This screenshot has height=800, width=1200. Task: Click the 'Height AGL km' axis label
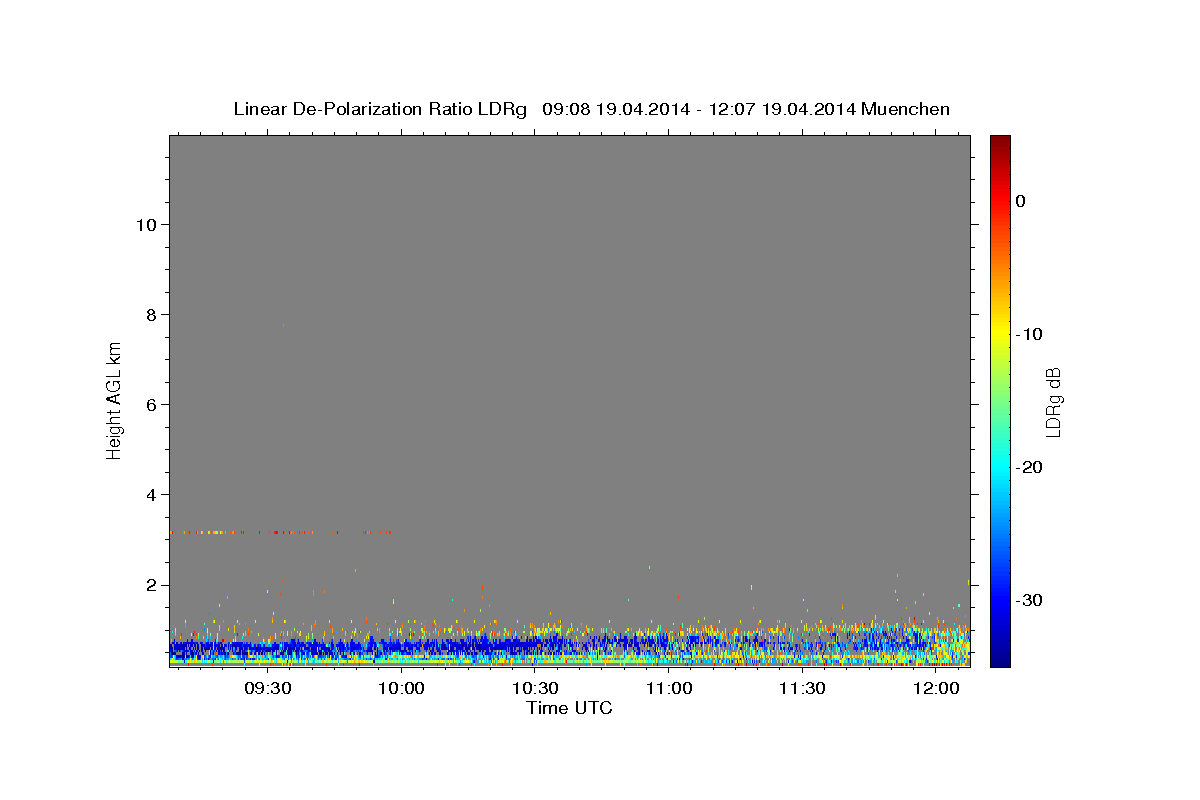(x=114, y=400)
